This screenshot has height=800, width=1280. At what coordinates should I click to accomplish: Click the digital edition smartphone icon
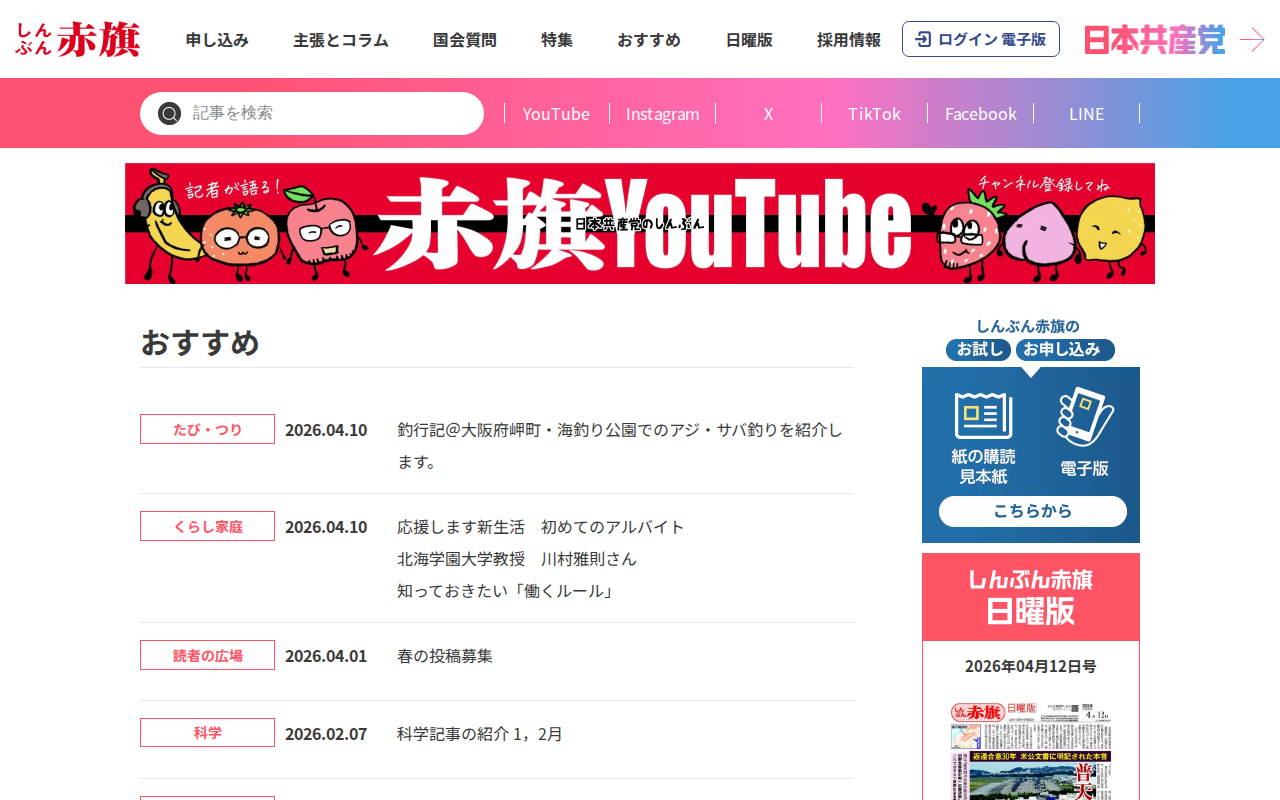pos(1085,417)
